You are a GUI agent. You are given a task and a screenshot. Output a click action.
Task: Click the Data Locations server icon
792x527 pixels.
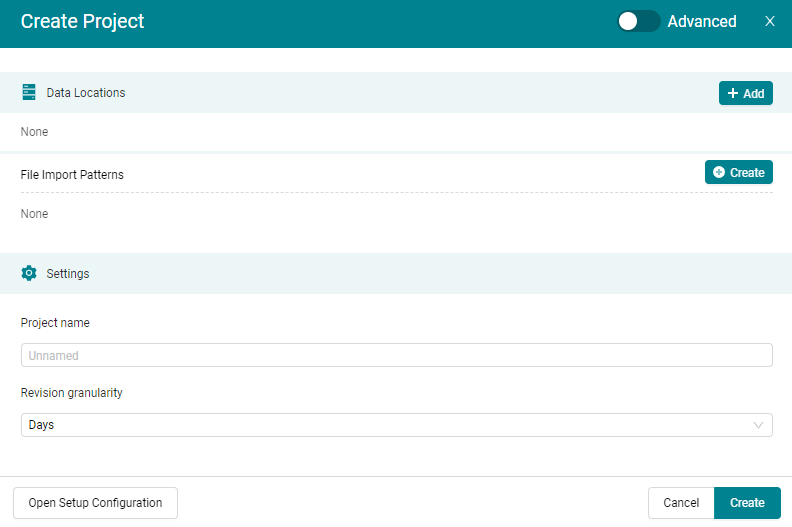29,92
